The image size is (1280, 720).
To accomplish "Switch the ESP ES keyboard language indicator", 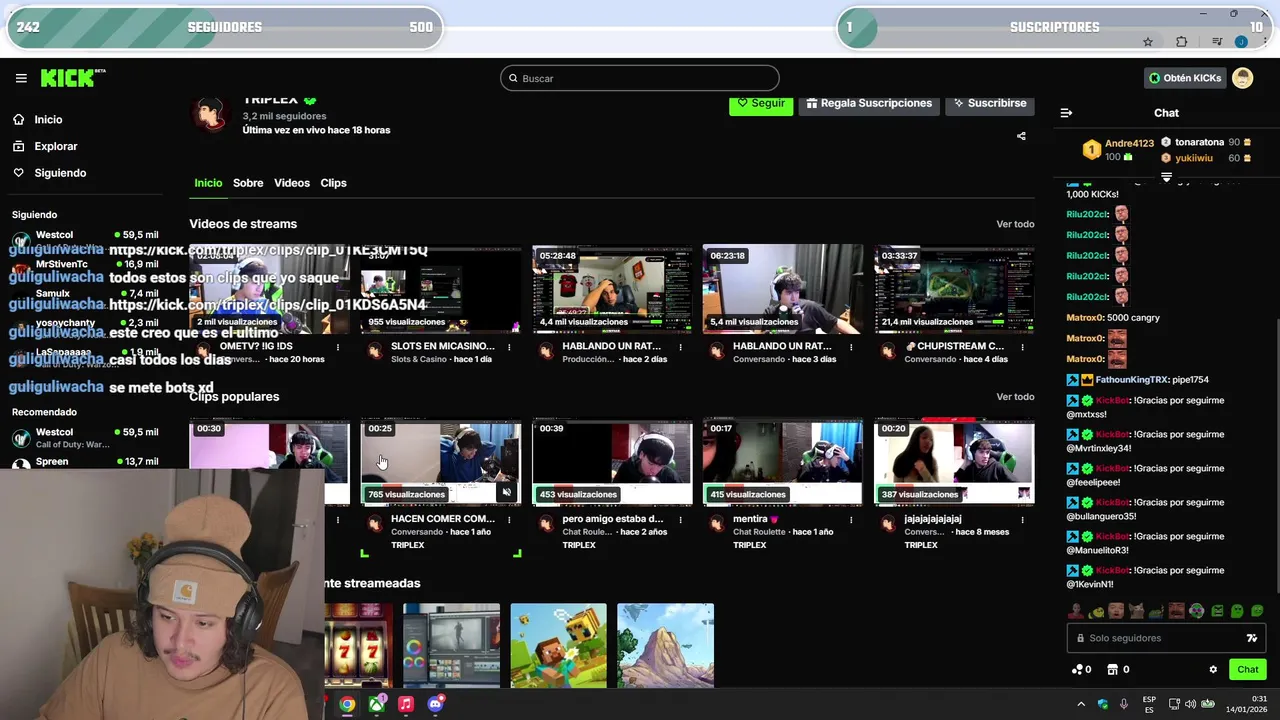I will pos(1149,704).
